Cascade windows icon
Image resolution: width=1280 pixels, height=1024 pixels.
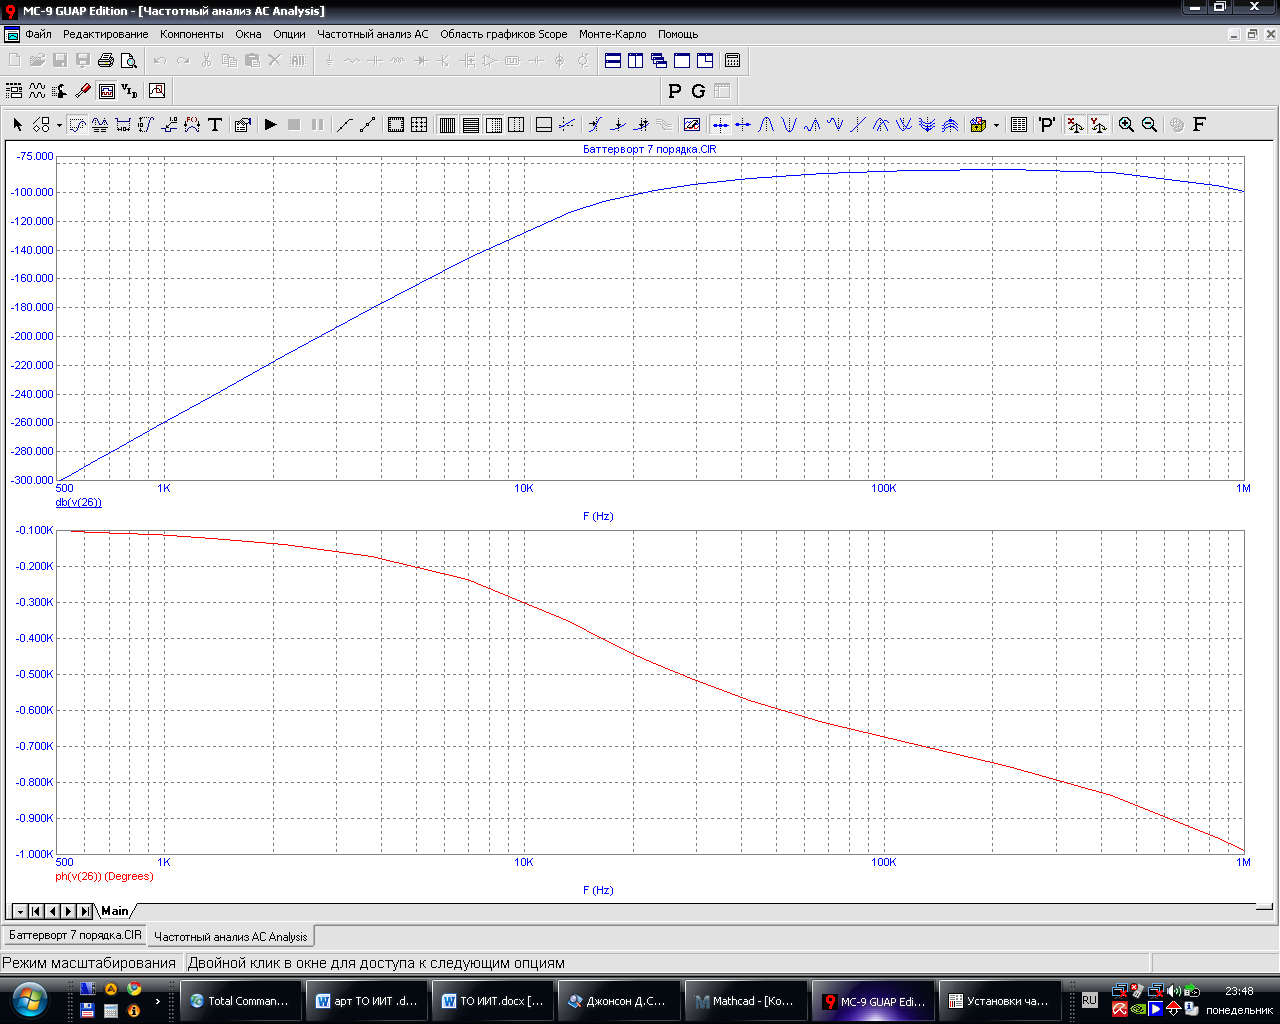pyautogui.click(x=659, y=60)
